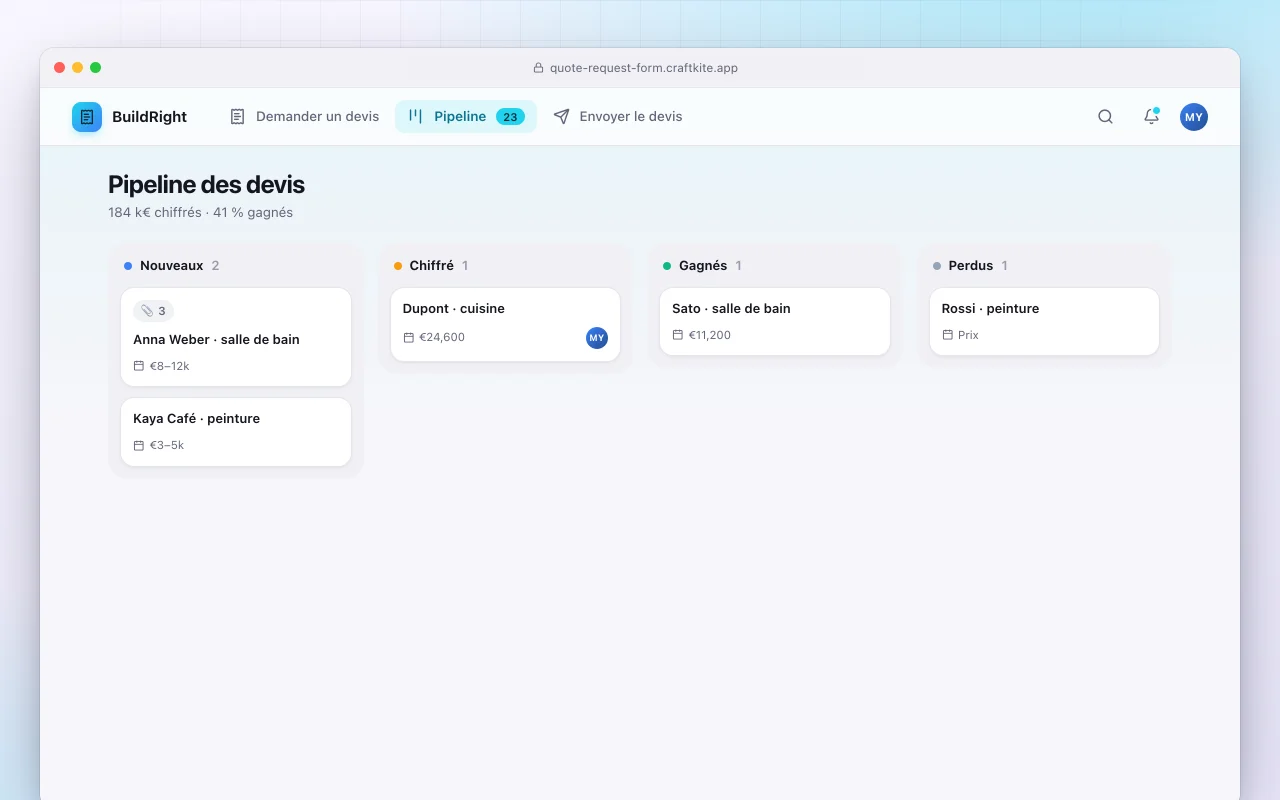
Task: Click the €3–5k estimate on Kaya Café card
Action: pos(167,445)
